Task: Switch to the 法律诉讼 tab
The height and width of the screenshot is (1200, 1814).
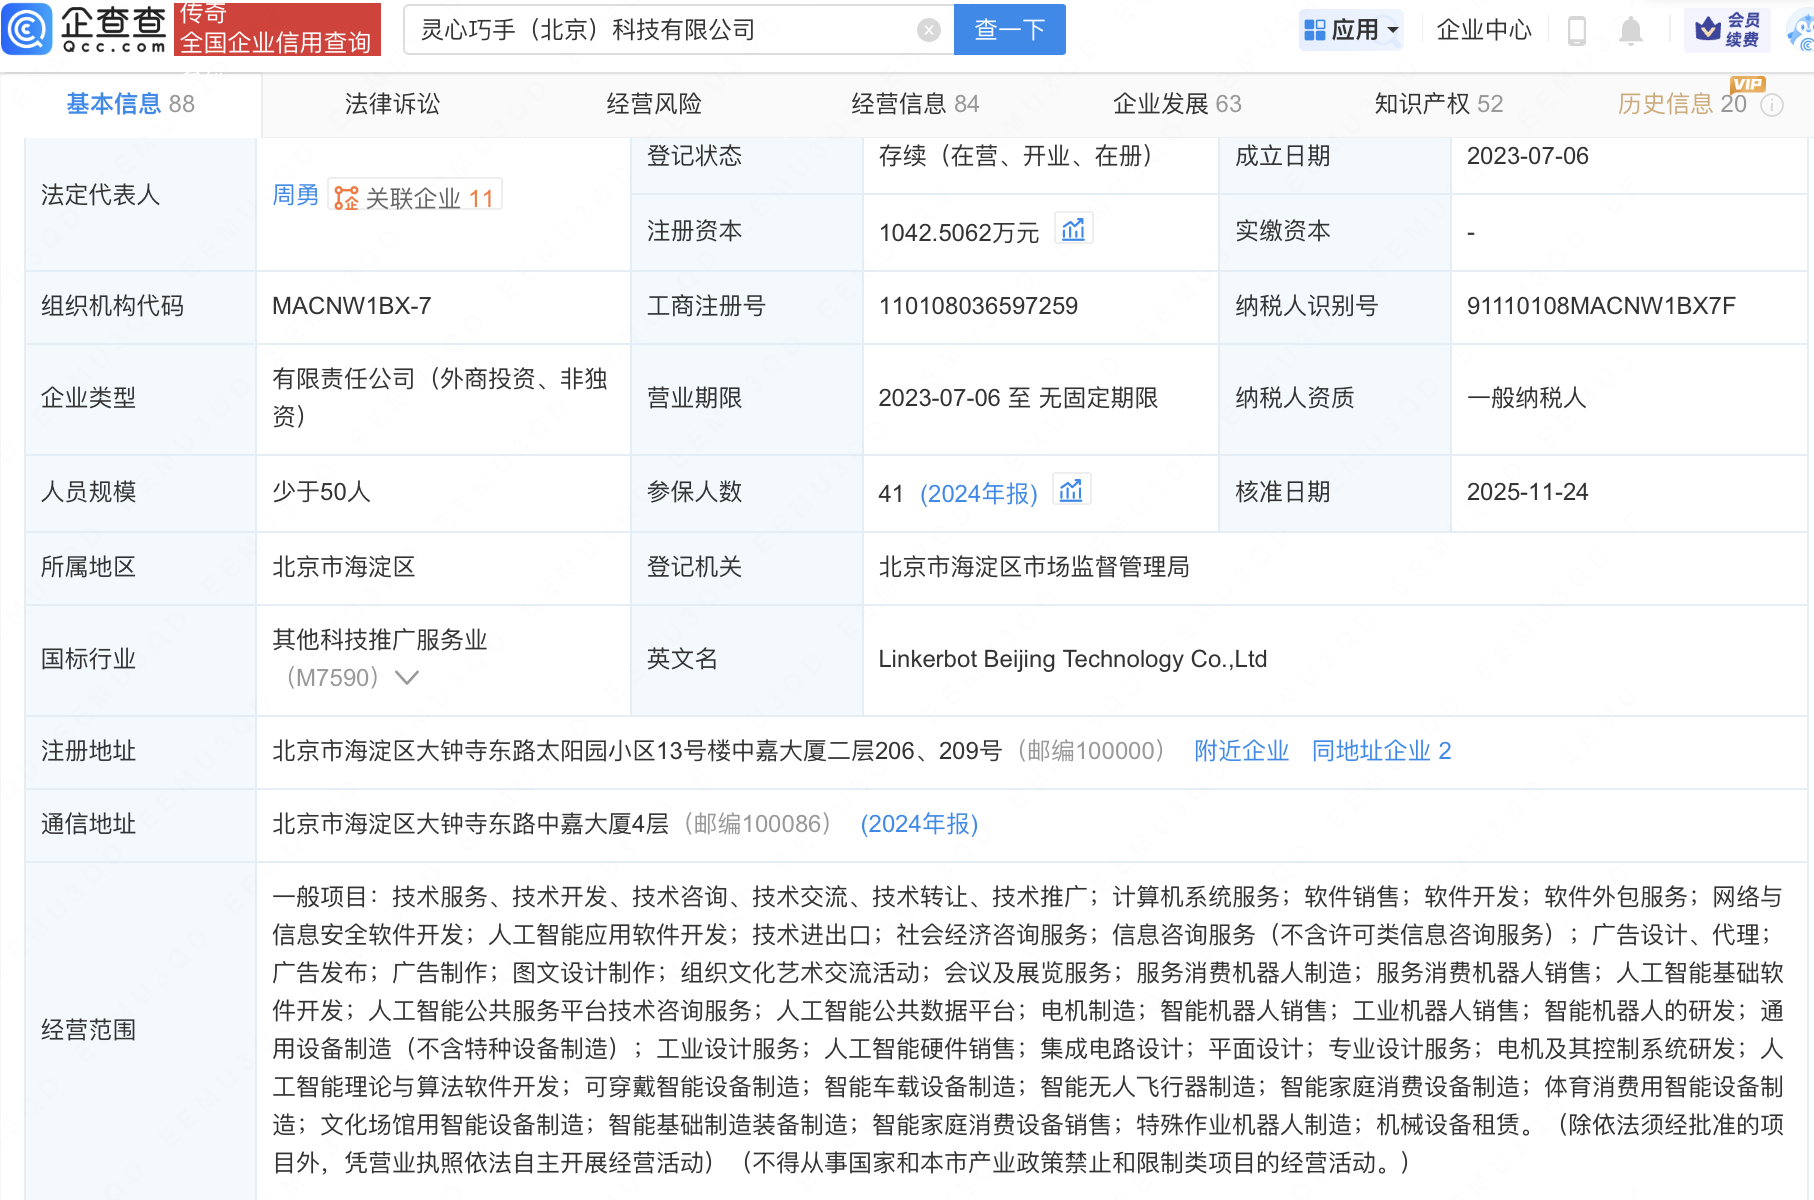Action: (392, 104)
